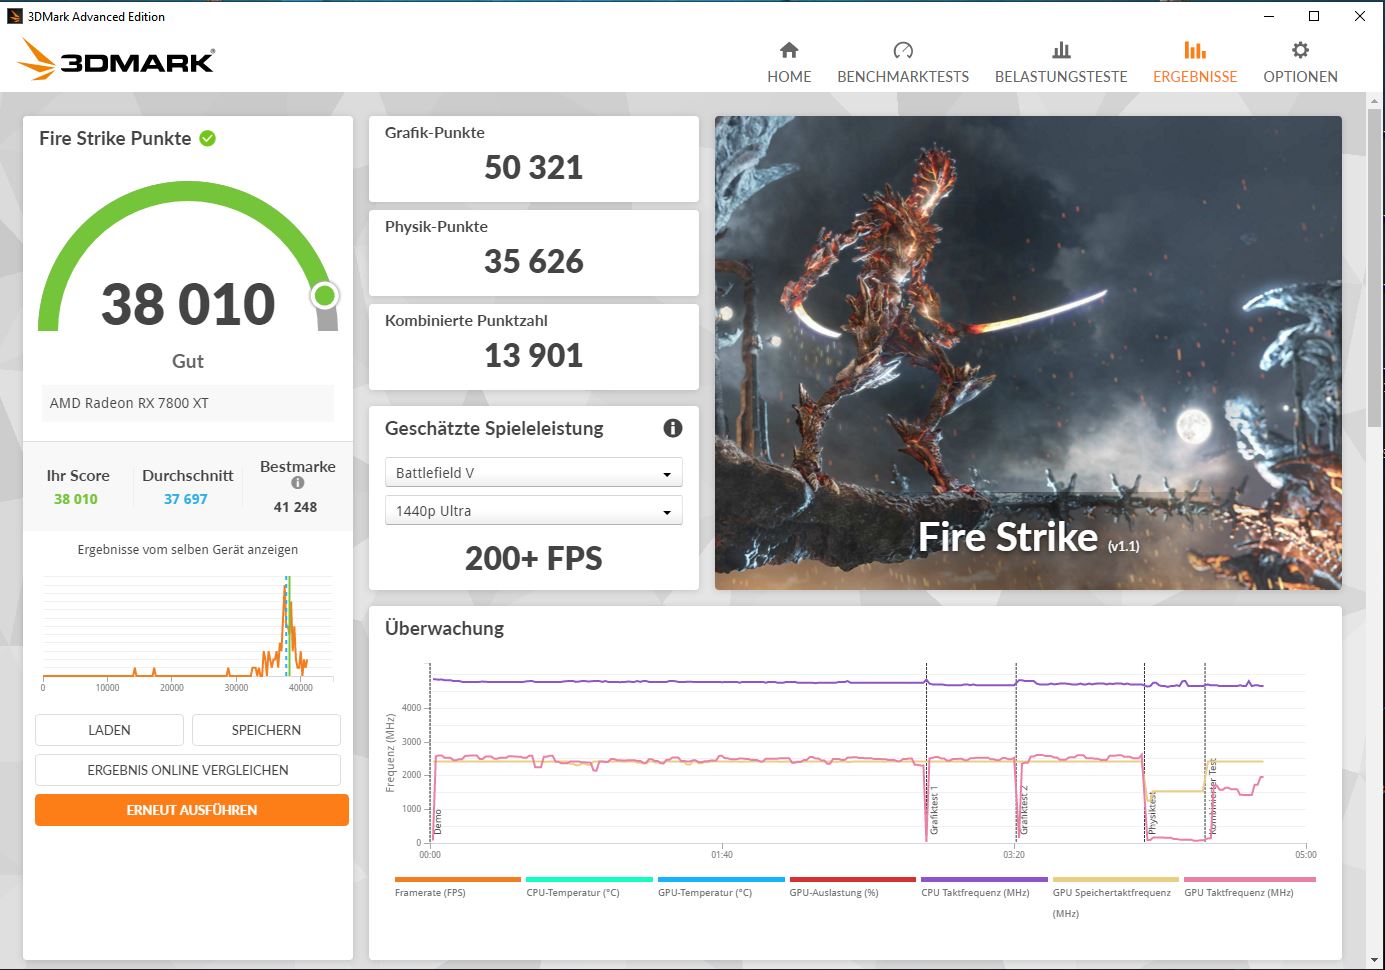Click the scrollbar up arrow
The image size is (1385, 970).
(x=1375, y=101)
